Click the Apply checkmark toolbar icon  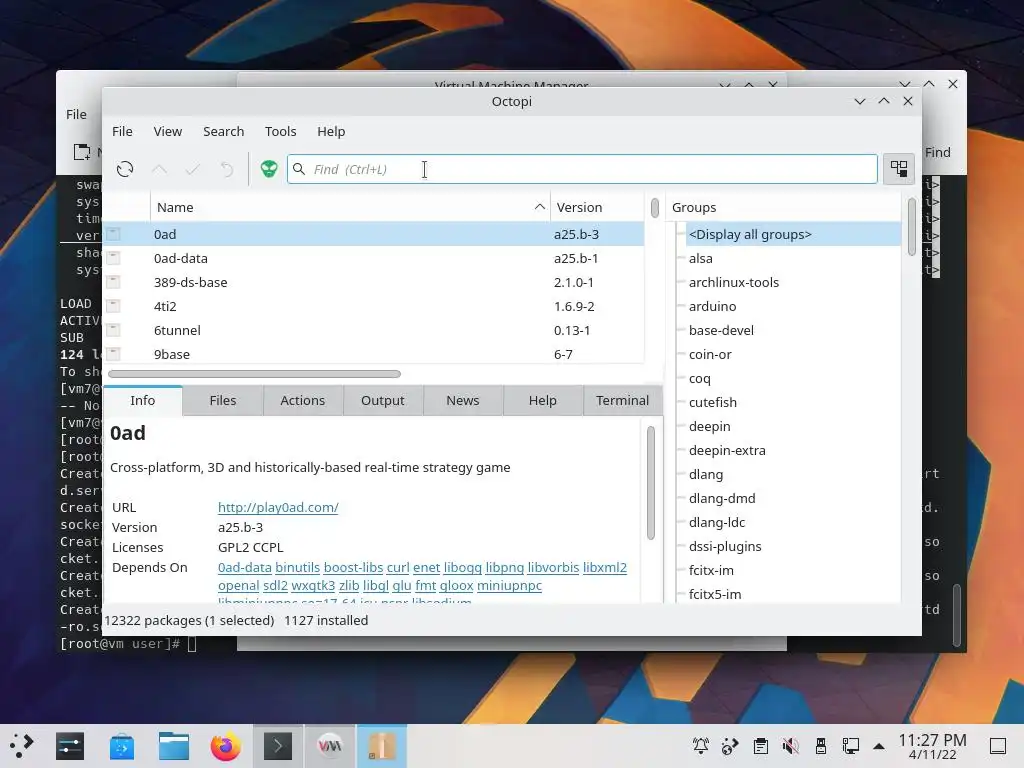click(193, 170)
